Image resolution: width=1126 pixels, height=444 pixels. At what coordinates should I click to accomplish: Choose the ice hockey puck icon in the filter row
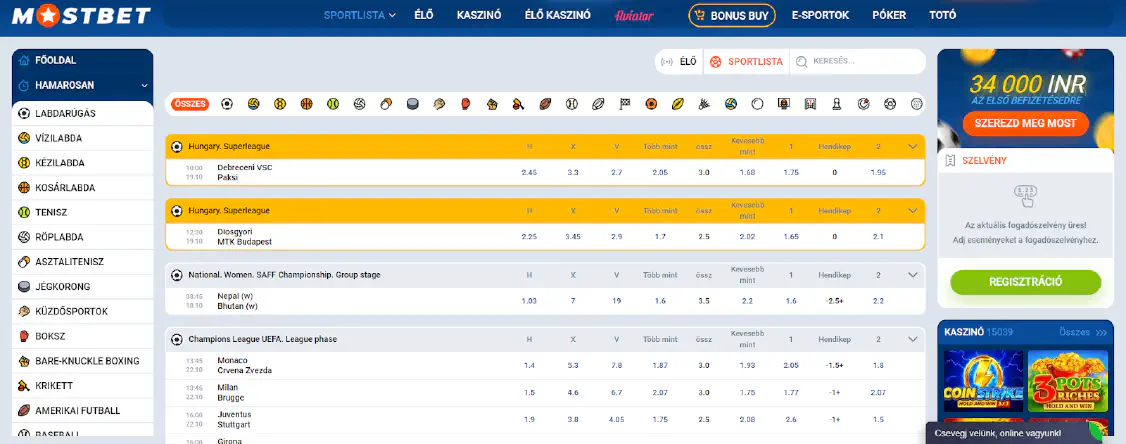click(412, 103)
